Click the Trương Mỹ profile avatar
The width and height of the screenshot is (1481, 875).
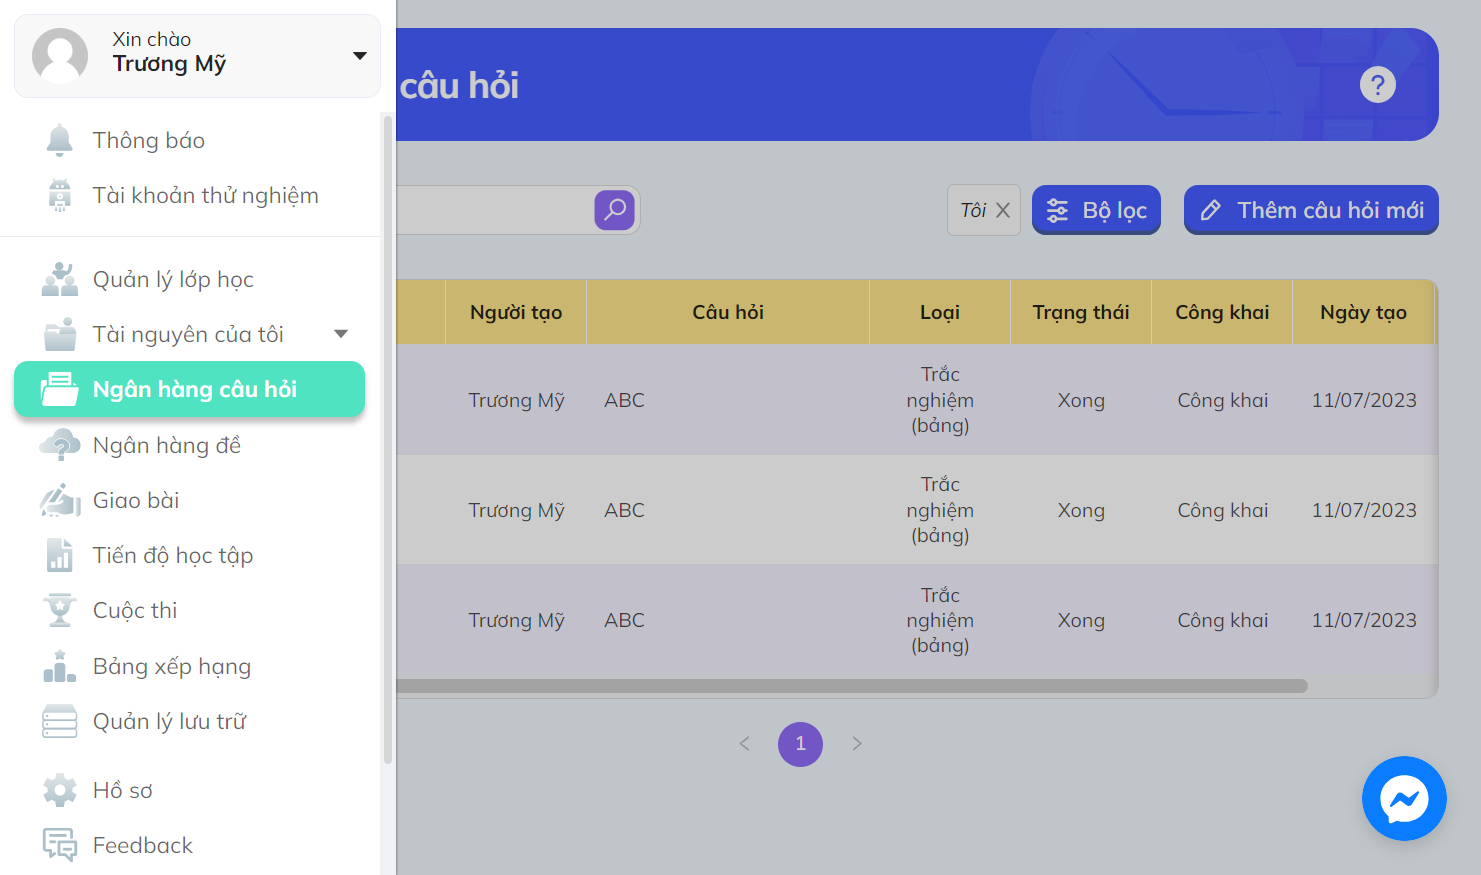(x=60, y=56)
